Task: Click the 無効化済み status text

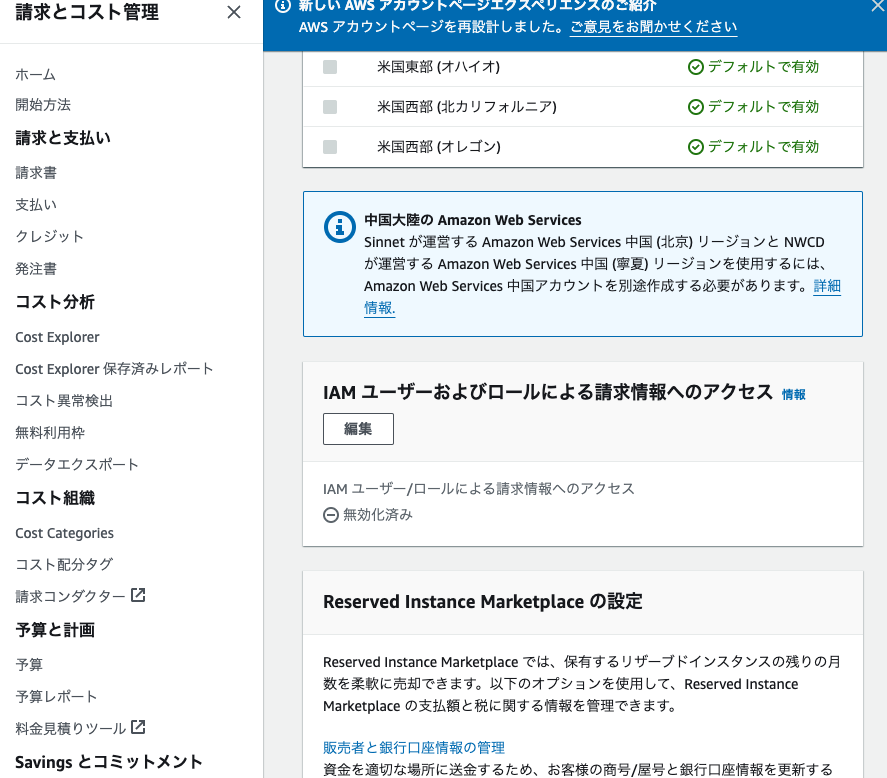Action: tap(378, 515)
